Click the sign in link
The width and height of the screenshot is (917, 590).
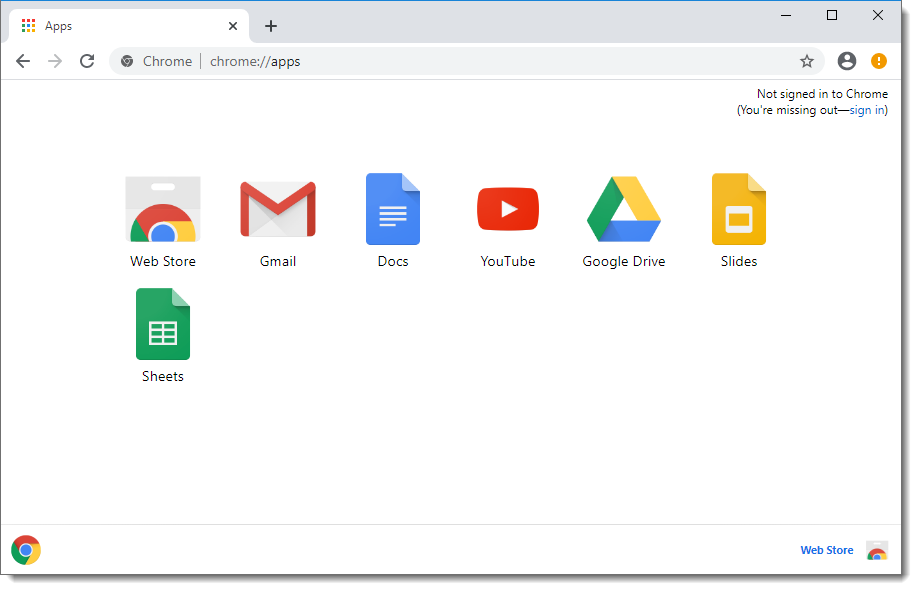[867, 110]
